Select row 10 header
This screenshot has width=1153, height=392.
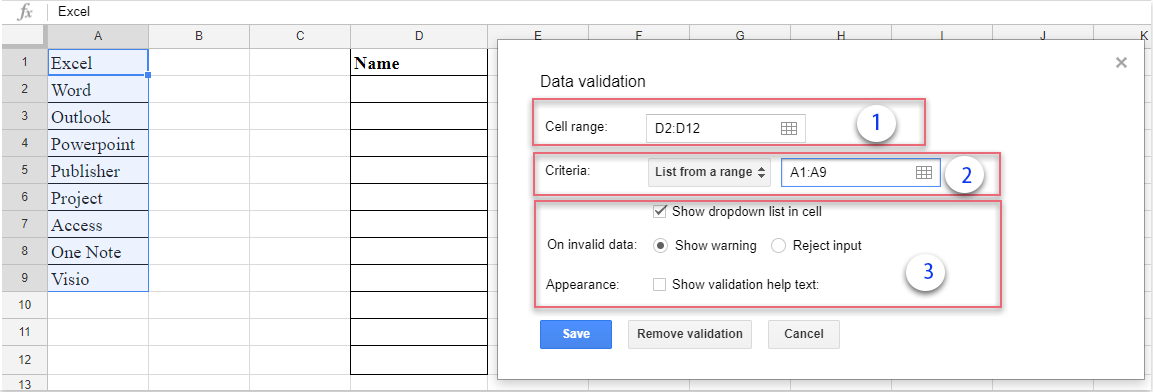(x=24, y=304)
